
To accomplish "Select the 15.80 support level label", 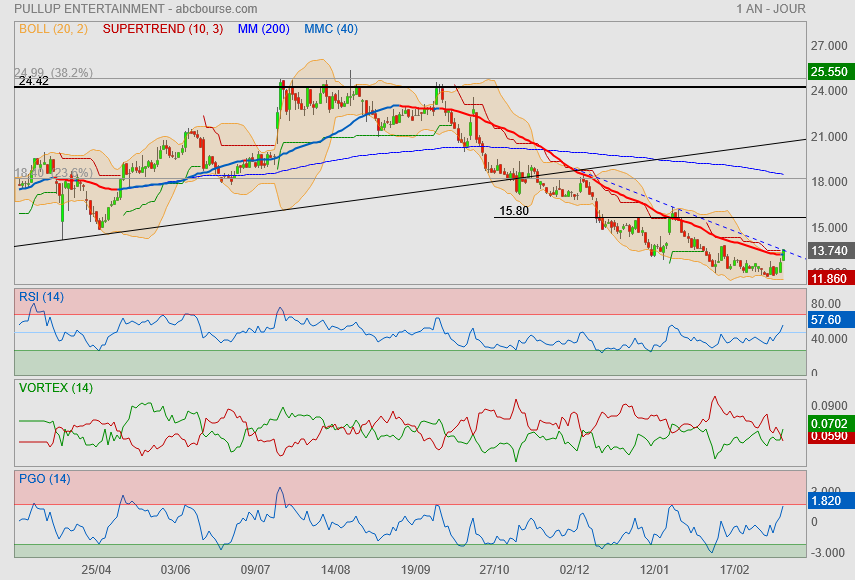I will 513,212.
